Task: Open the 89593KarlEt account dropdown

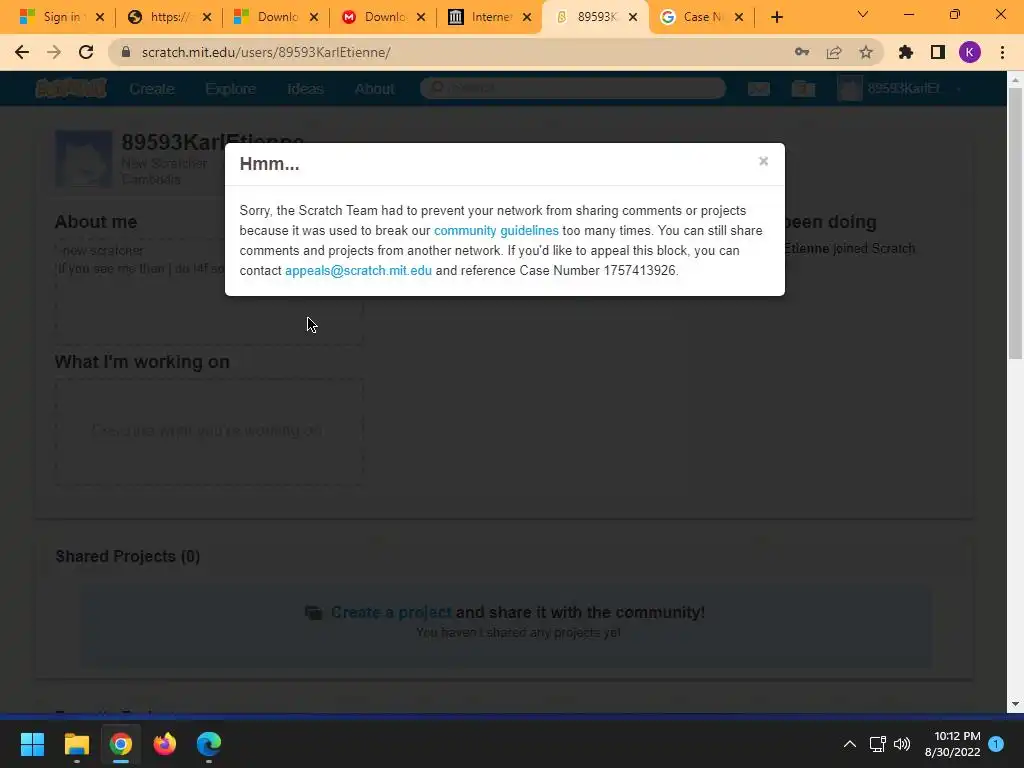Action: click(899, 88)
